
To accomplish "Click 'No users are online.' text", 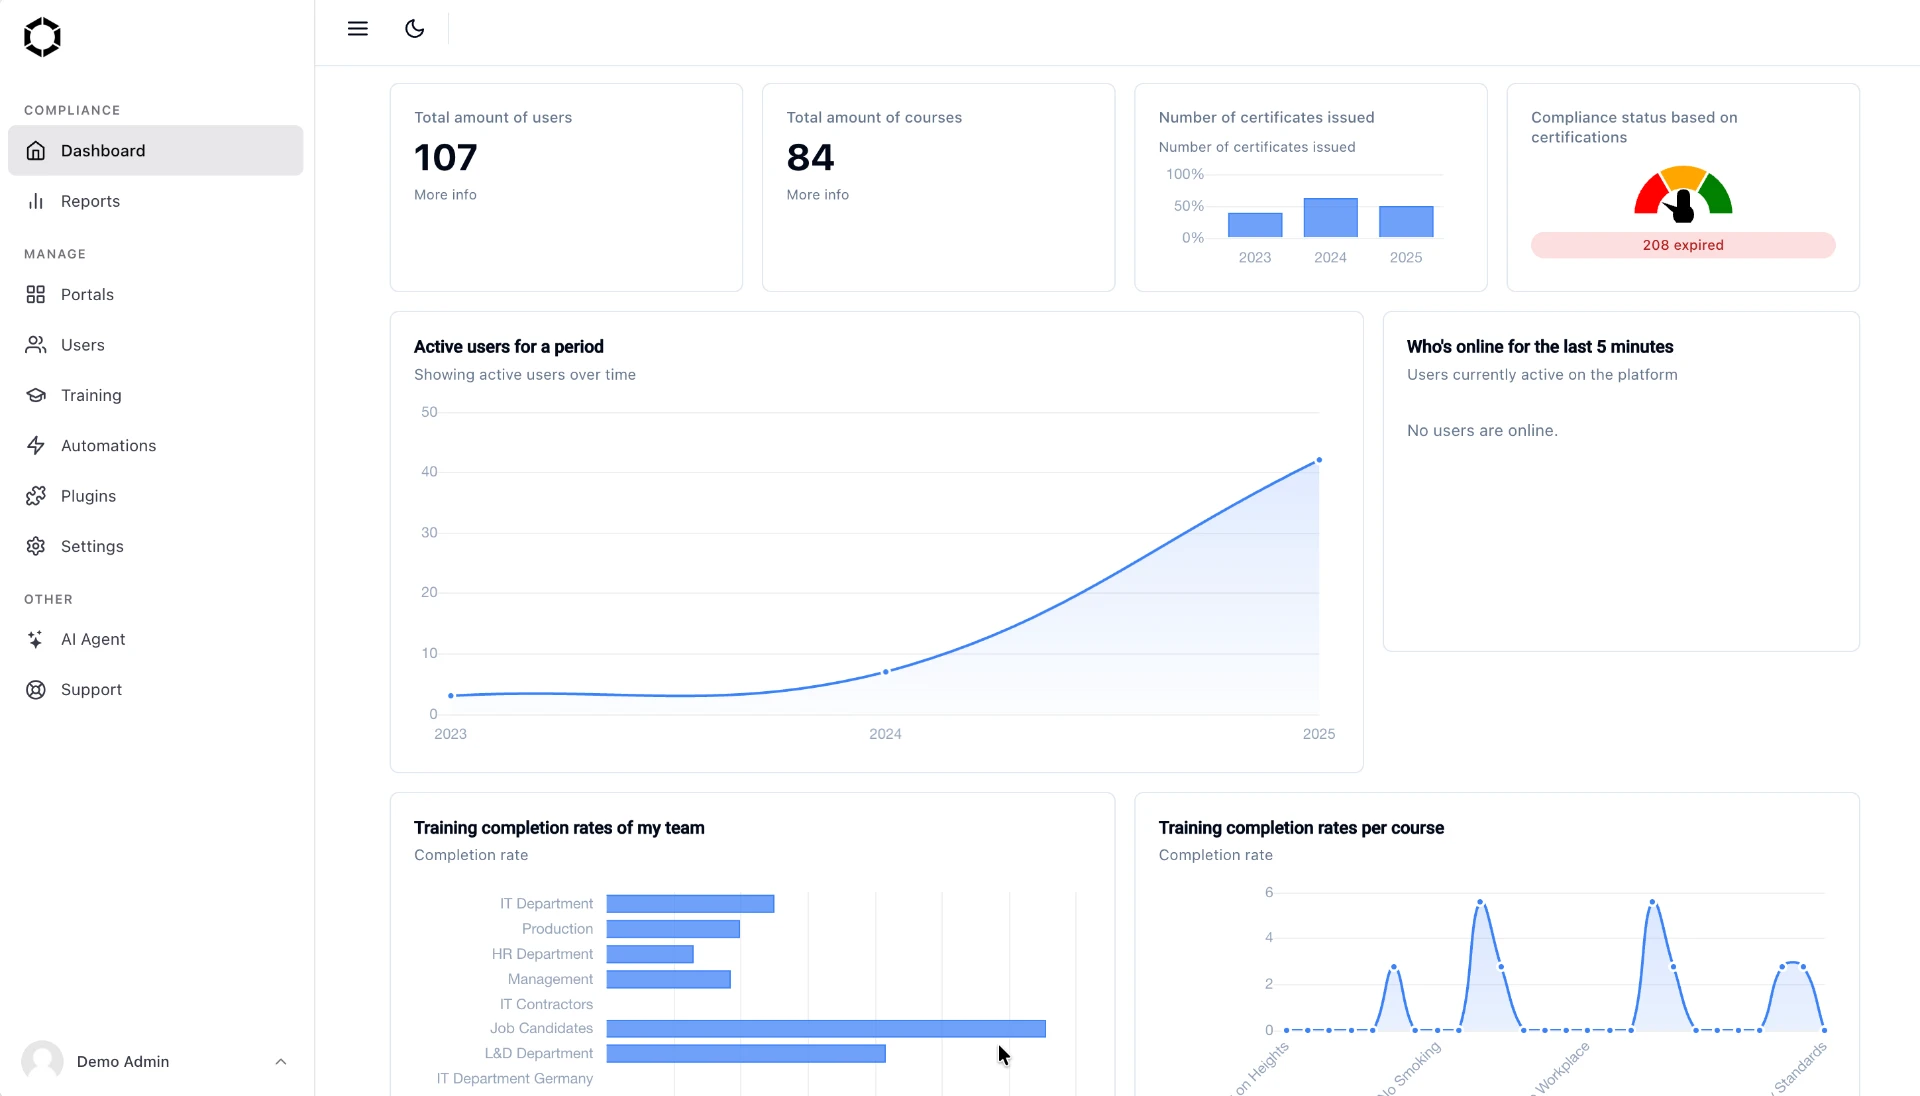I will coord(1482,431).
